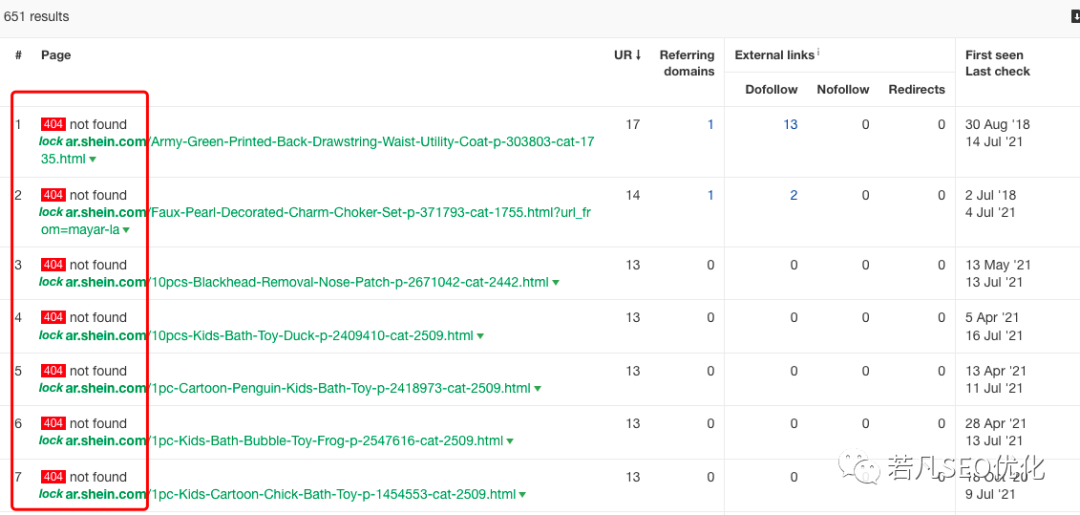Sort by Referring domains column header
The image size is (1080, 515).
click(x=686, y=63)
